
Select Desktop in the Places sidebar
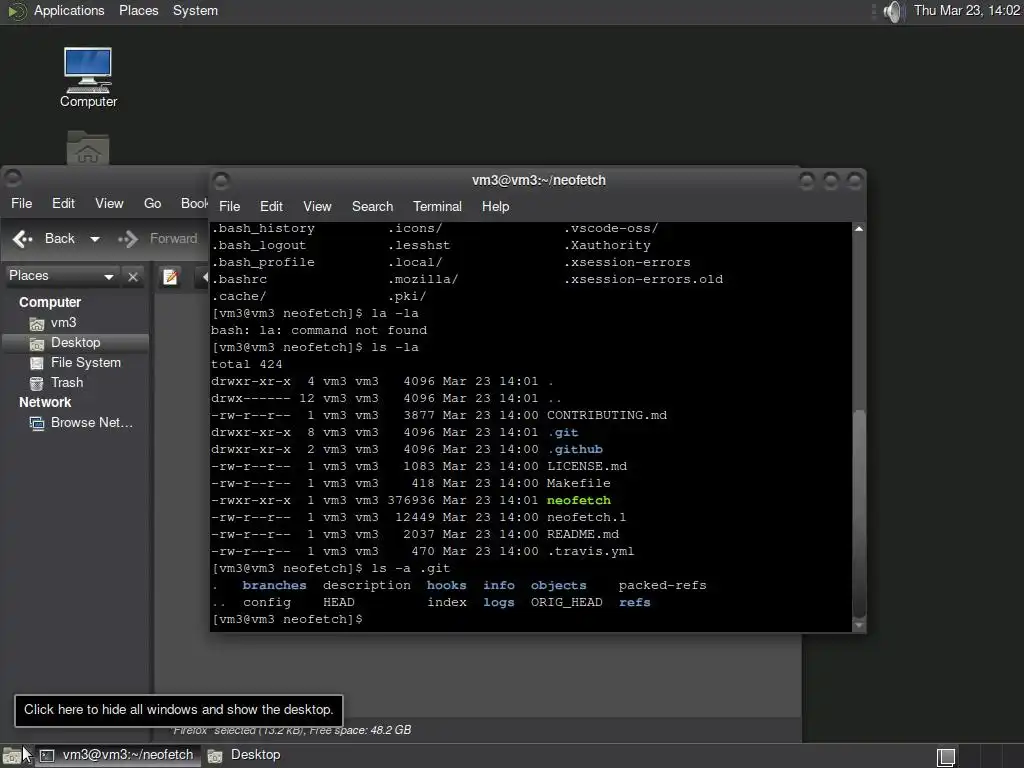coord(76,343)
